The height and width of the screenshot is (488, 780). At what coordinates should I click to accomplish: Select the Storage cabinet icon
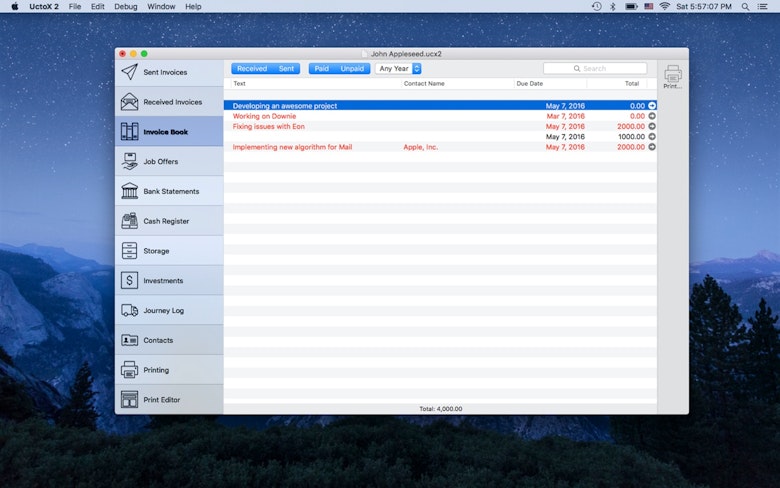[x=129, y=251]
